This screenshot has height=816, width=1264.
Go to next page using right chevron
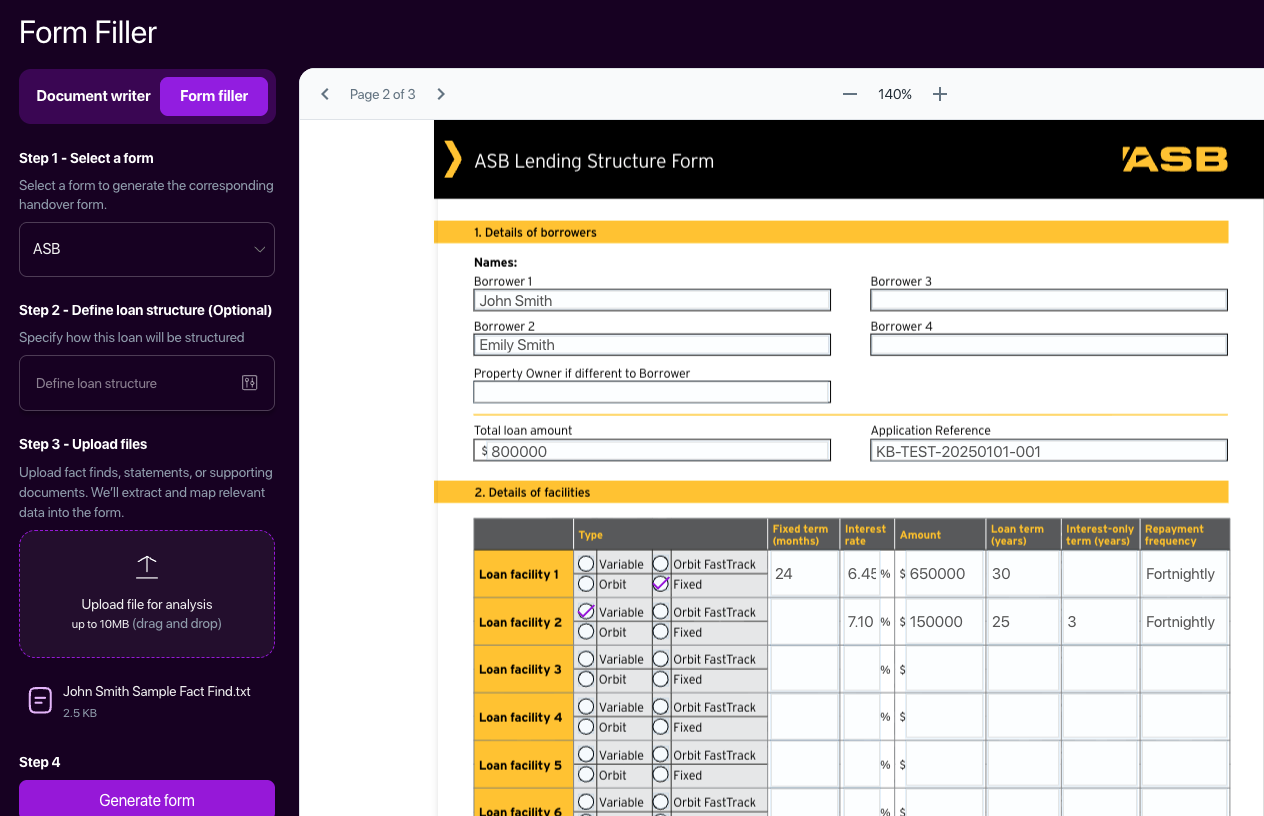pos(441,94)
